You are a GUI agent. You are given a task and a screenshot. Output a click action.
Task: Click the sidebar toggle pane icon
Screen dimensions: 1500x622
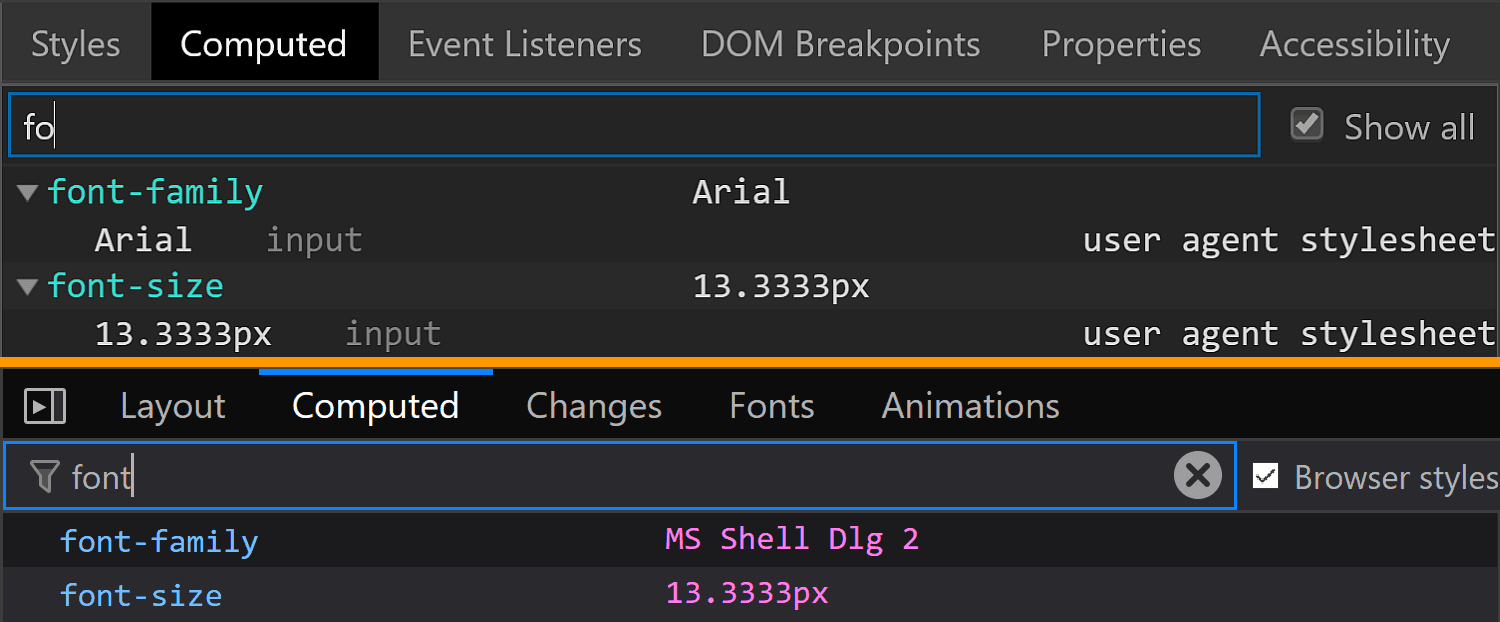(45, 406)
